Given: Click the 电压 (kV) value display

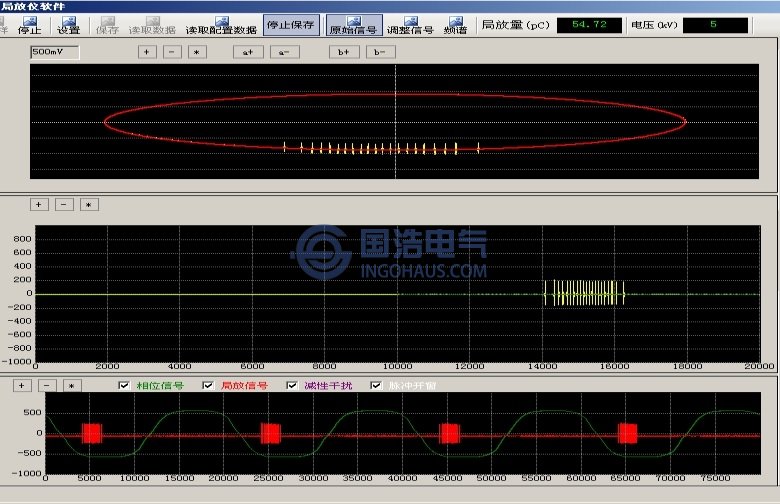Looking at the screenshot, I should [x=714, y=25].
